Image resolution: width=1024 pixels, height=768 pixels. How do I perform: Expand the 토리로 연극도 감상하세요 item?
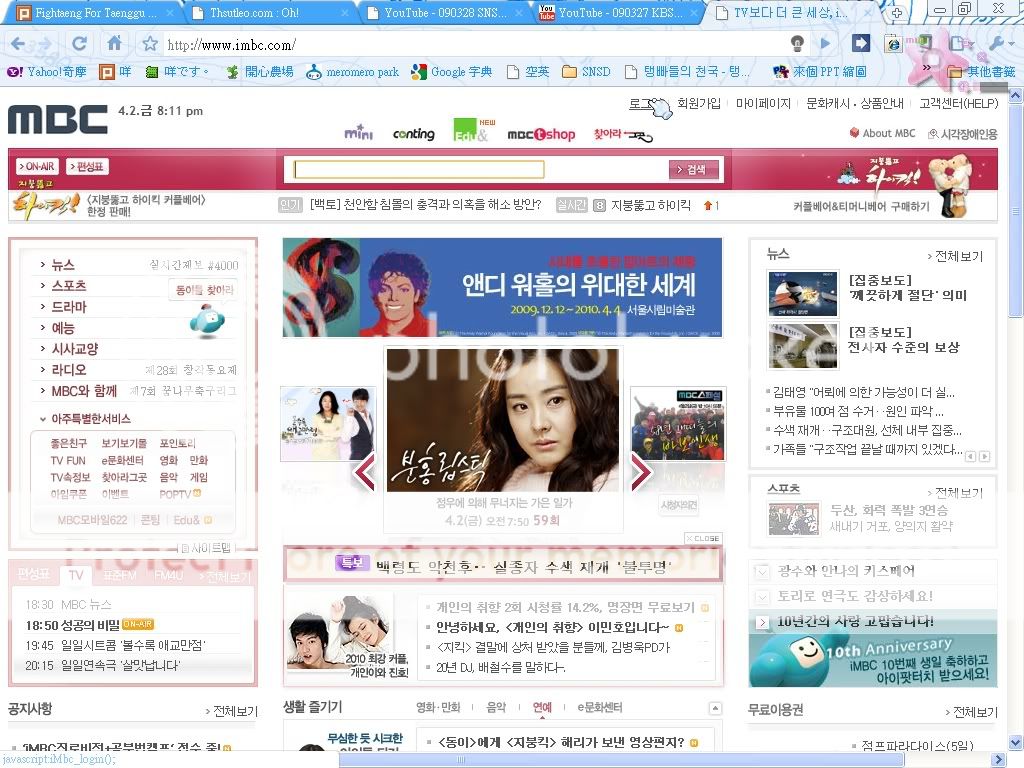(x=763, y=596)
